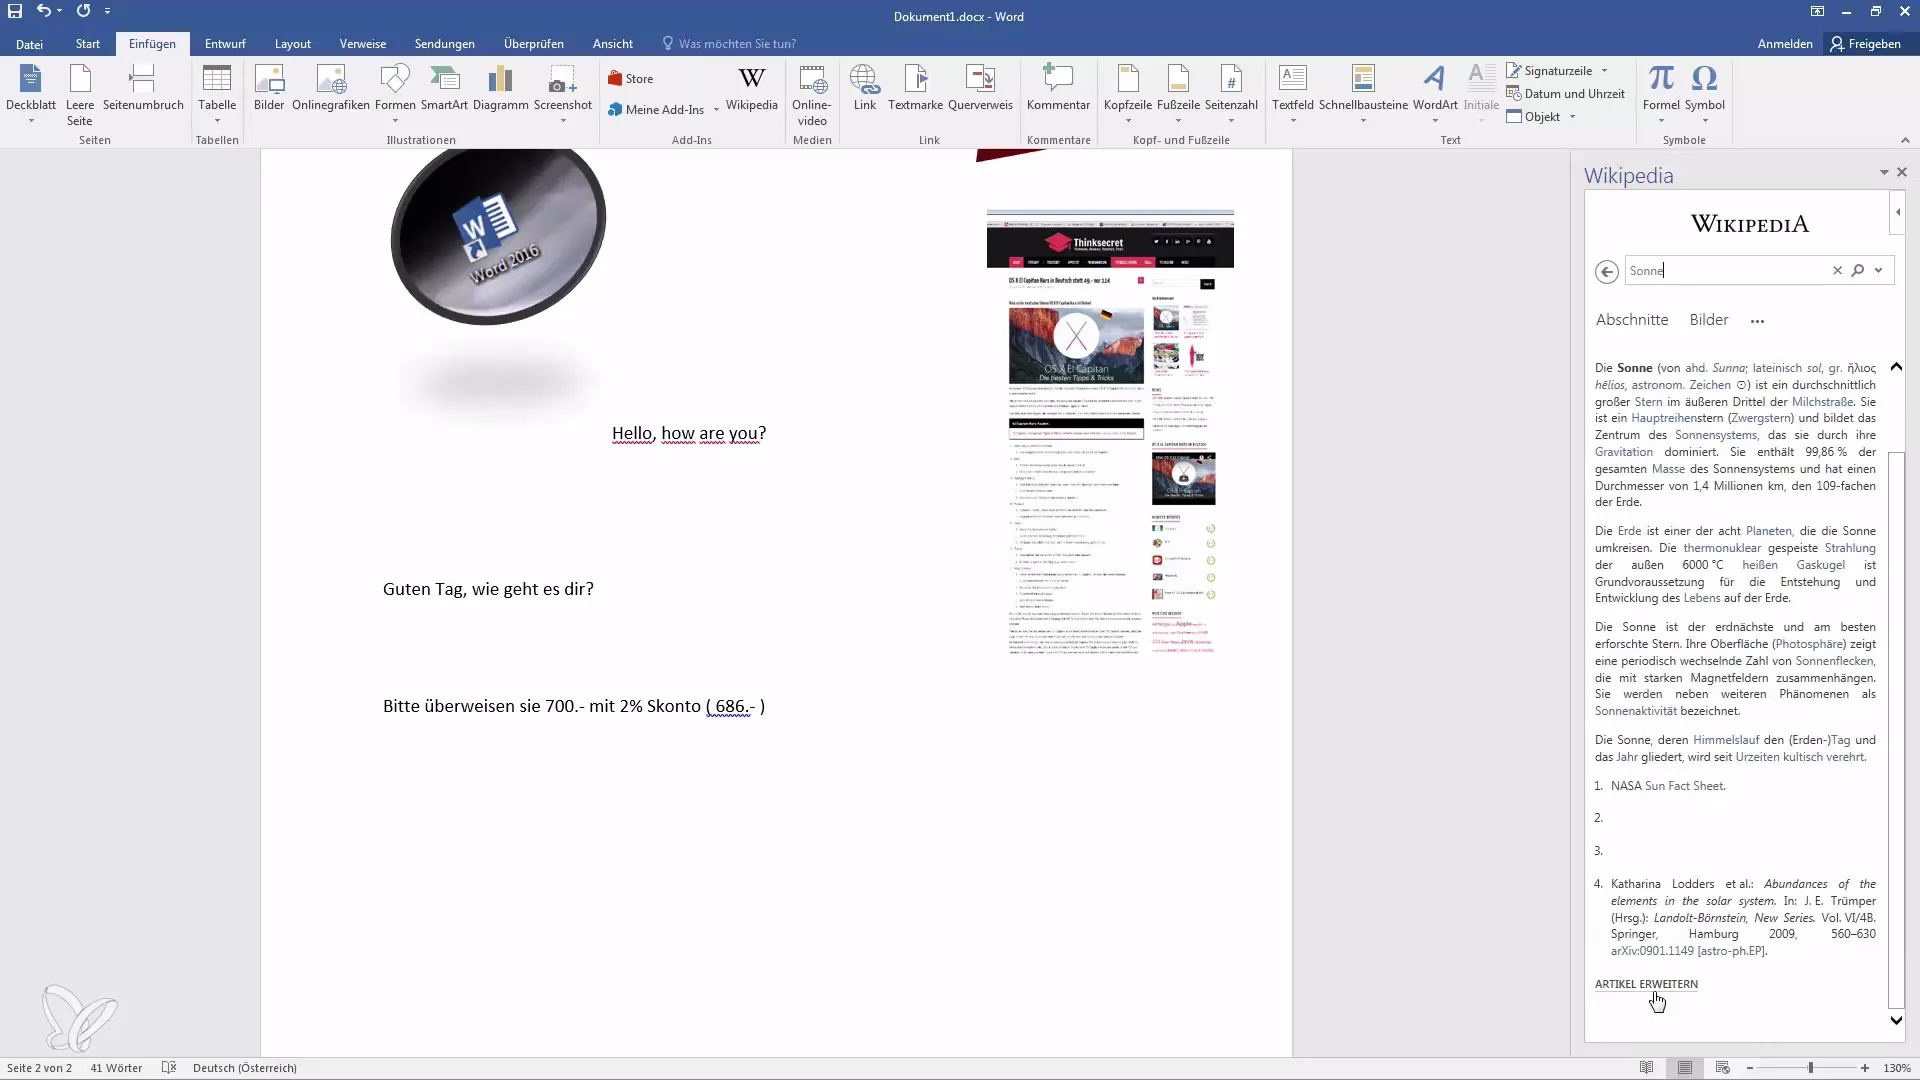
Task: Take a Screenshot clipping
Action: 563,93
